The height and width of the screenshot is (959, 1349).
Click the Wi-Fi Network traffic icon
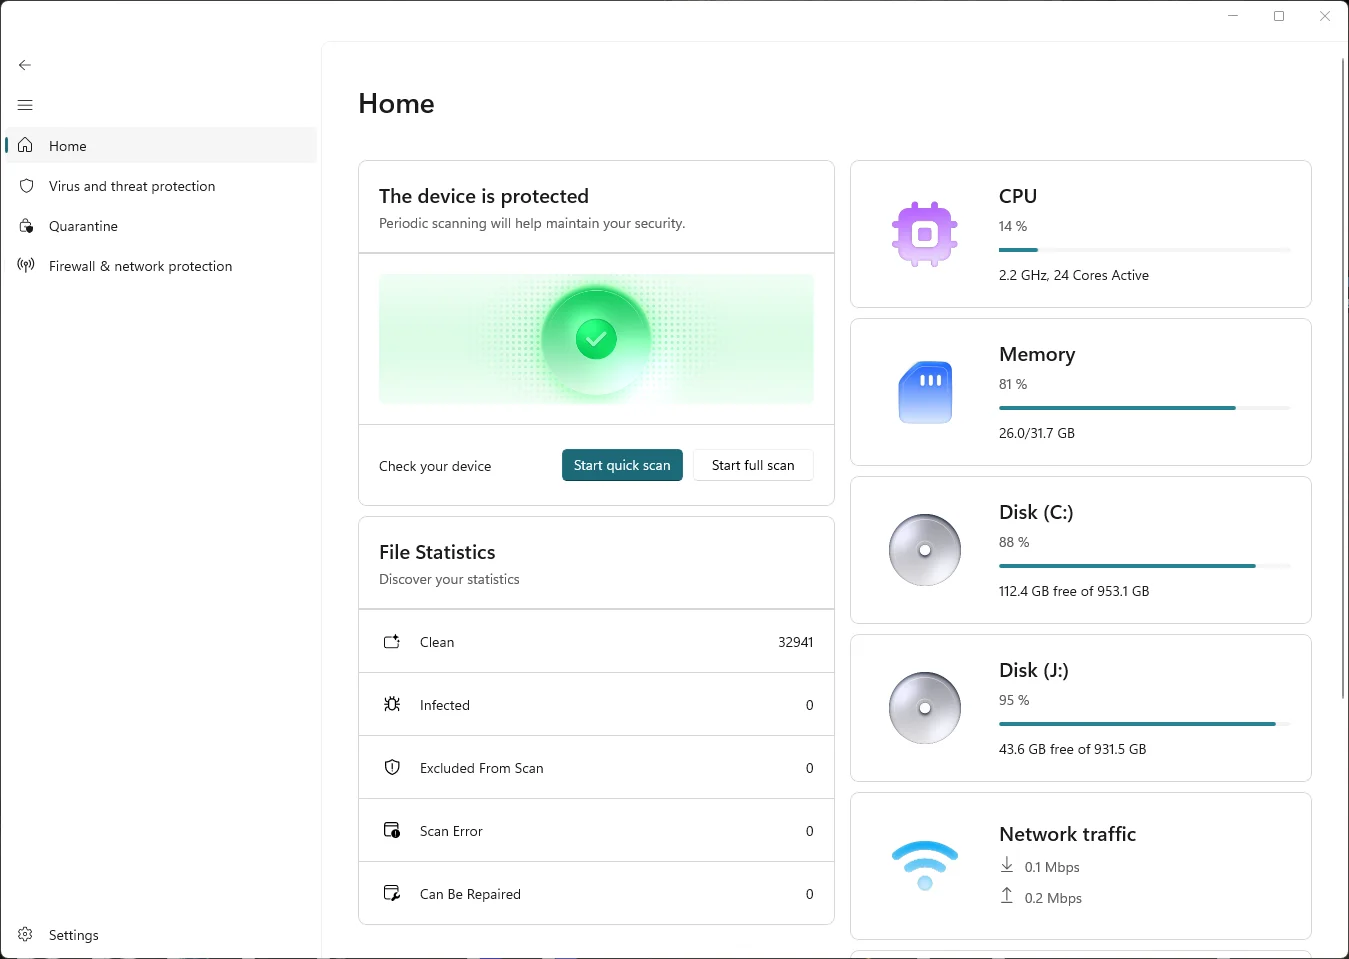(925, 865)
